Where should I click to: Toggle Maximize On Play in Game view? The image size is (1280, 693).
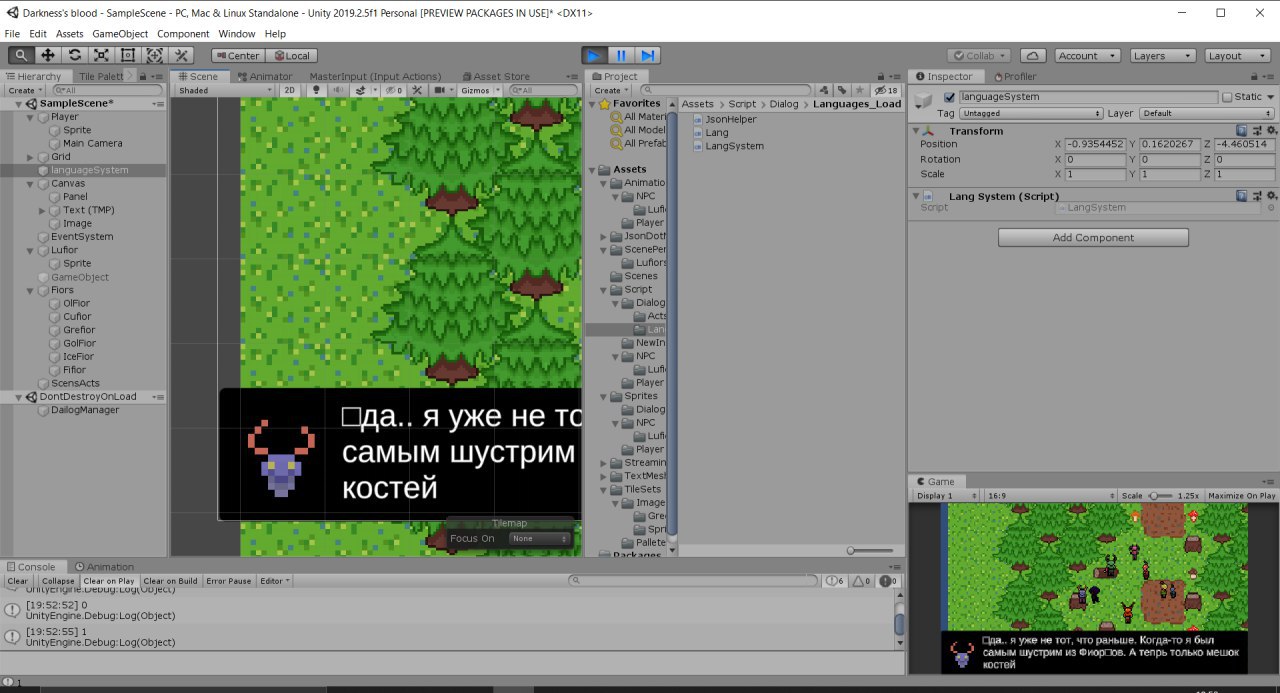coord(1241,496)
